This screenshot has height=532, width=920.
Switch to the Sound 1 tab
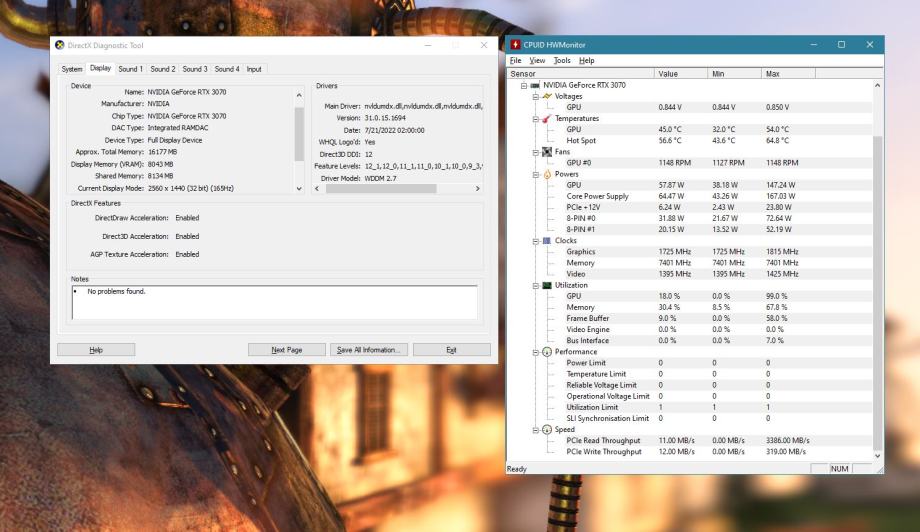(130, 69)
